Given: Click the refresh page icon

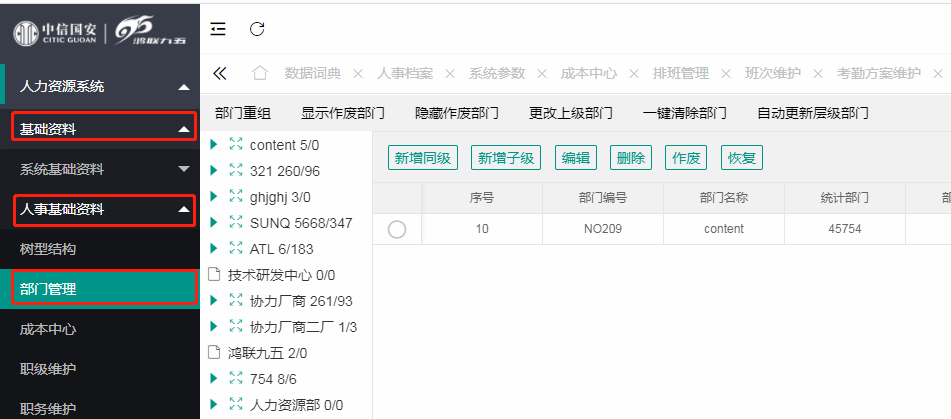Looking at the screenshot, I should 257,28.
